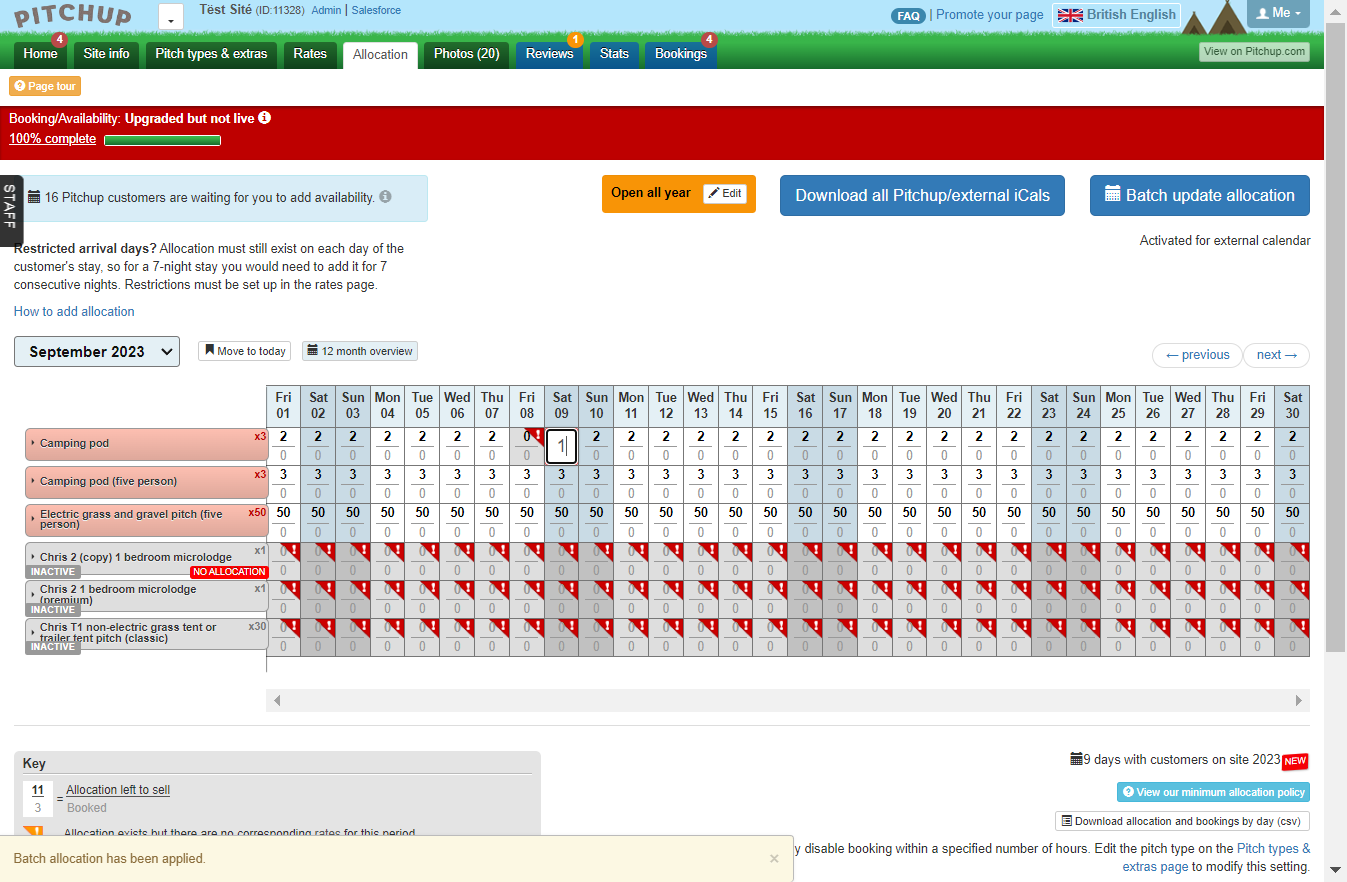Click the info icon next to 'Upgraded but not live'

(x=265, y=118)
